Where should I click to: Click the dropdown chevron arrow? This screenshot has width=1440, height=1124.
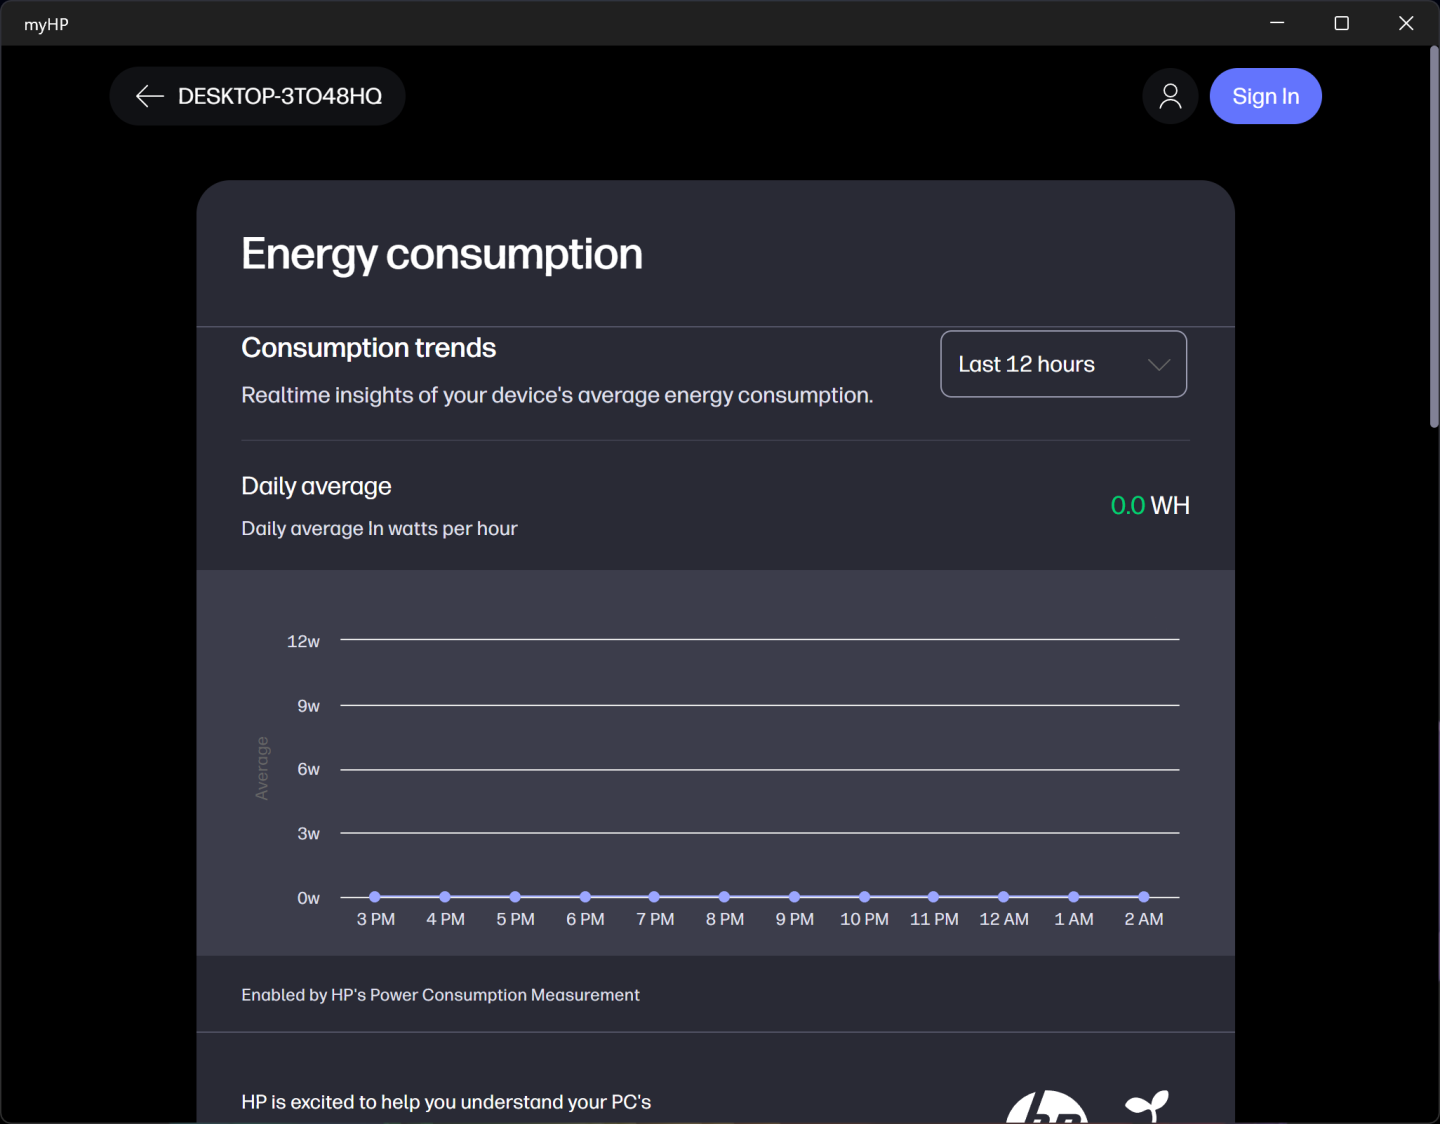(1159, 364)
